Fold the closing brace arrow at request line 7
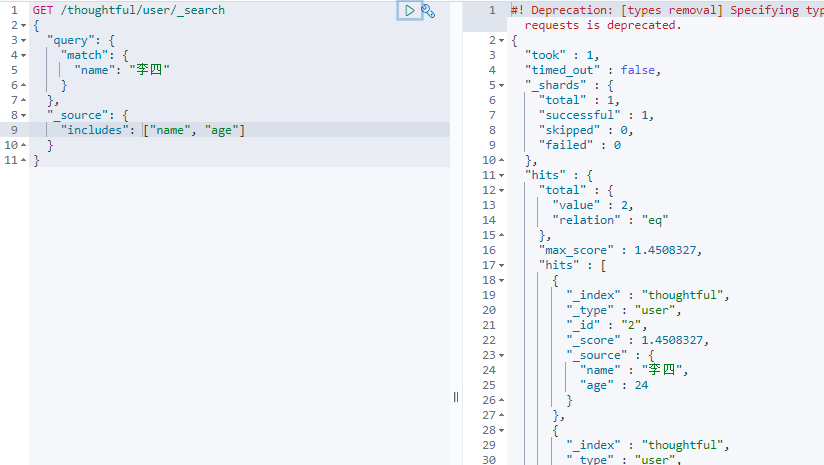This screenshot has height=465, width=824. click(24, 100)
